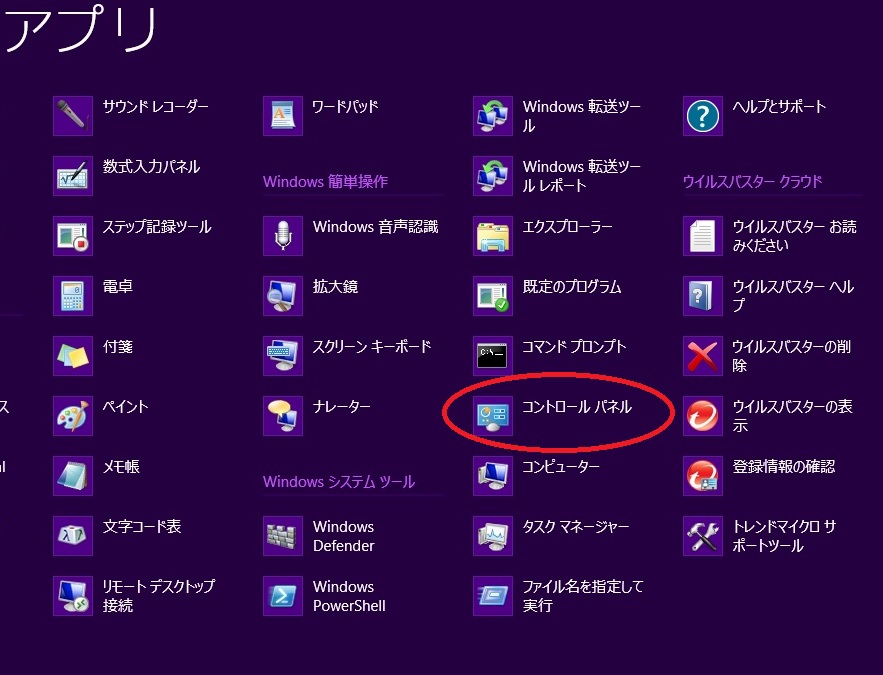Open ウイルスバスター お読みください document icon
The image size is (883, 675).
coord(703,236)
